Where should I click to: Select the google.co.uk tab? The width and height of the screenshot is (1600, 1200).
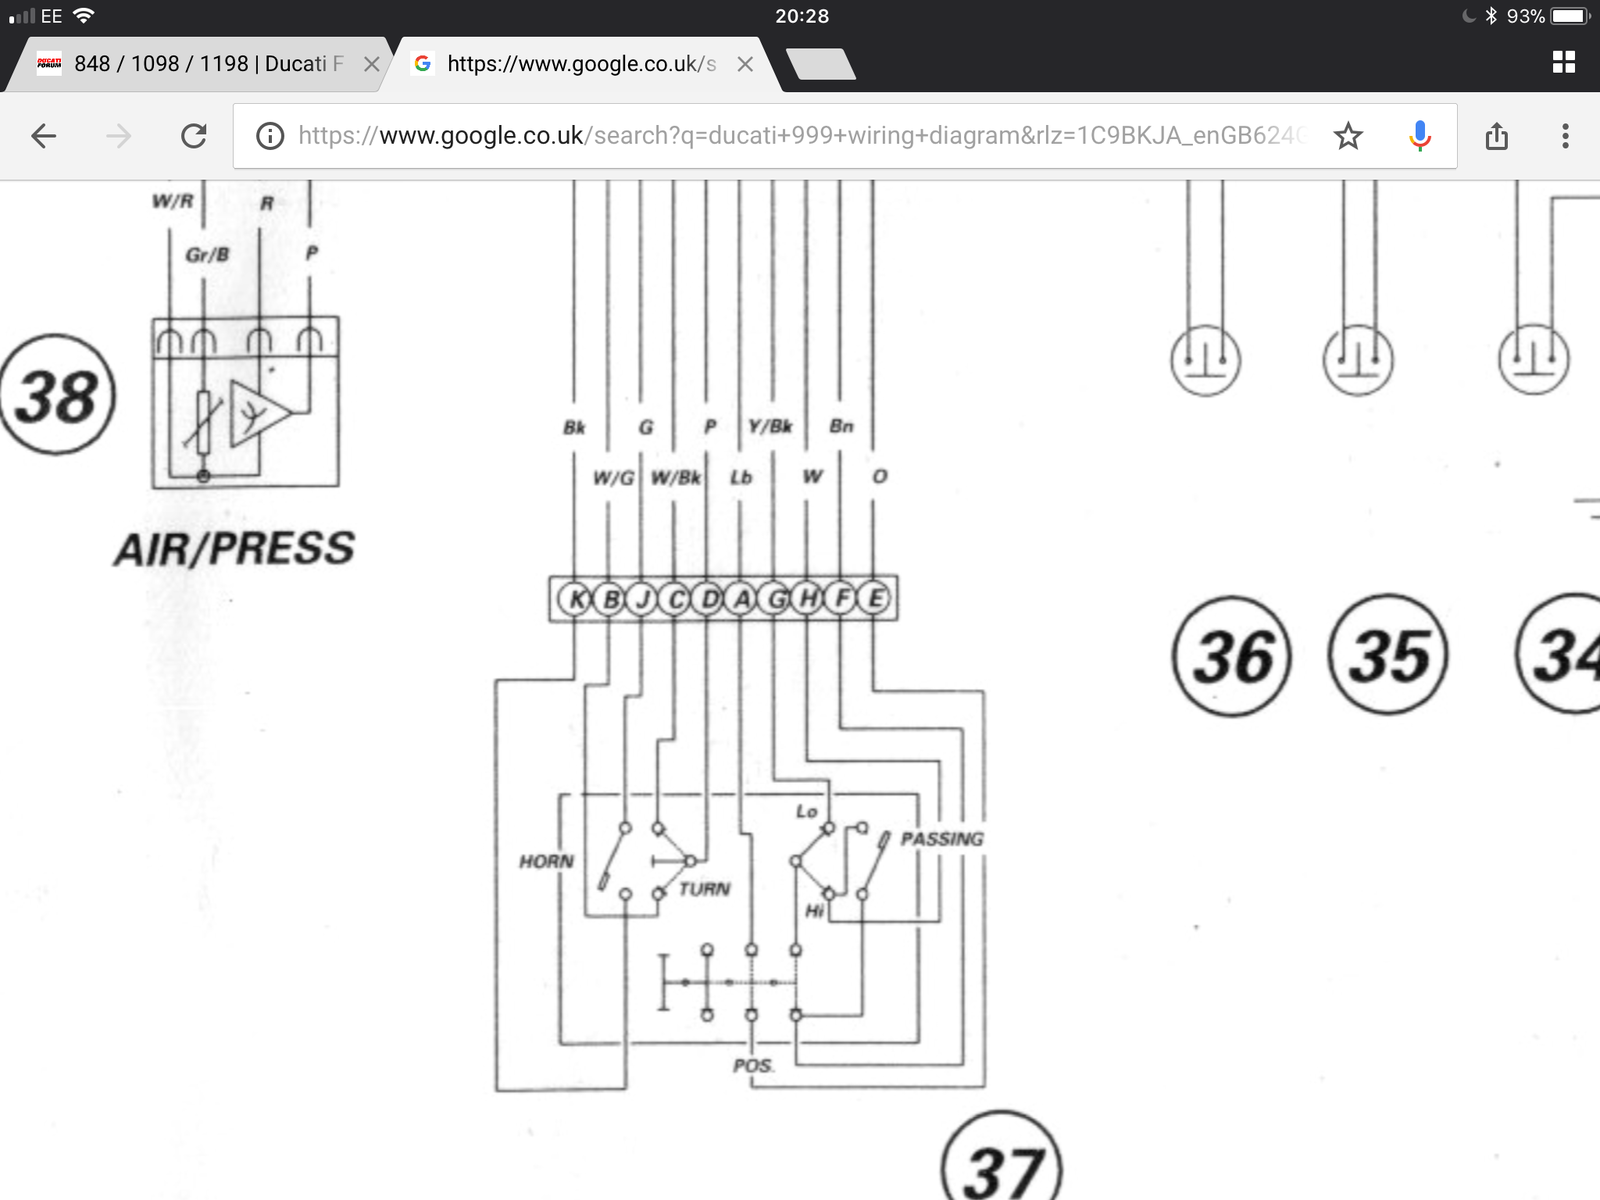pyautogui.click(x=580, y=64)
